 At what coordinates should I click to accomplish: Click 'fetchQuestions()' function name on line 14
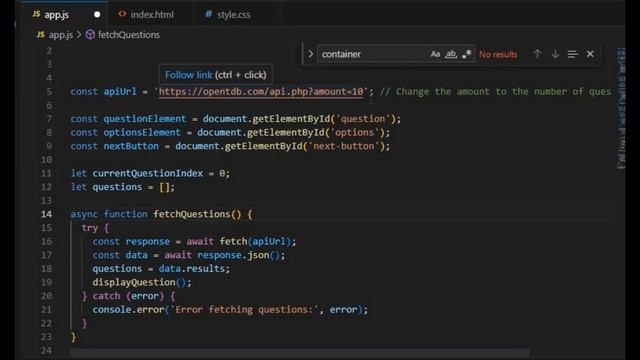pos(197,214)
